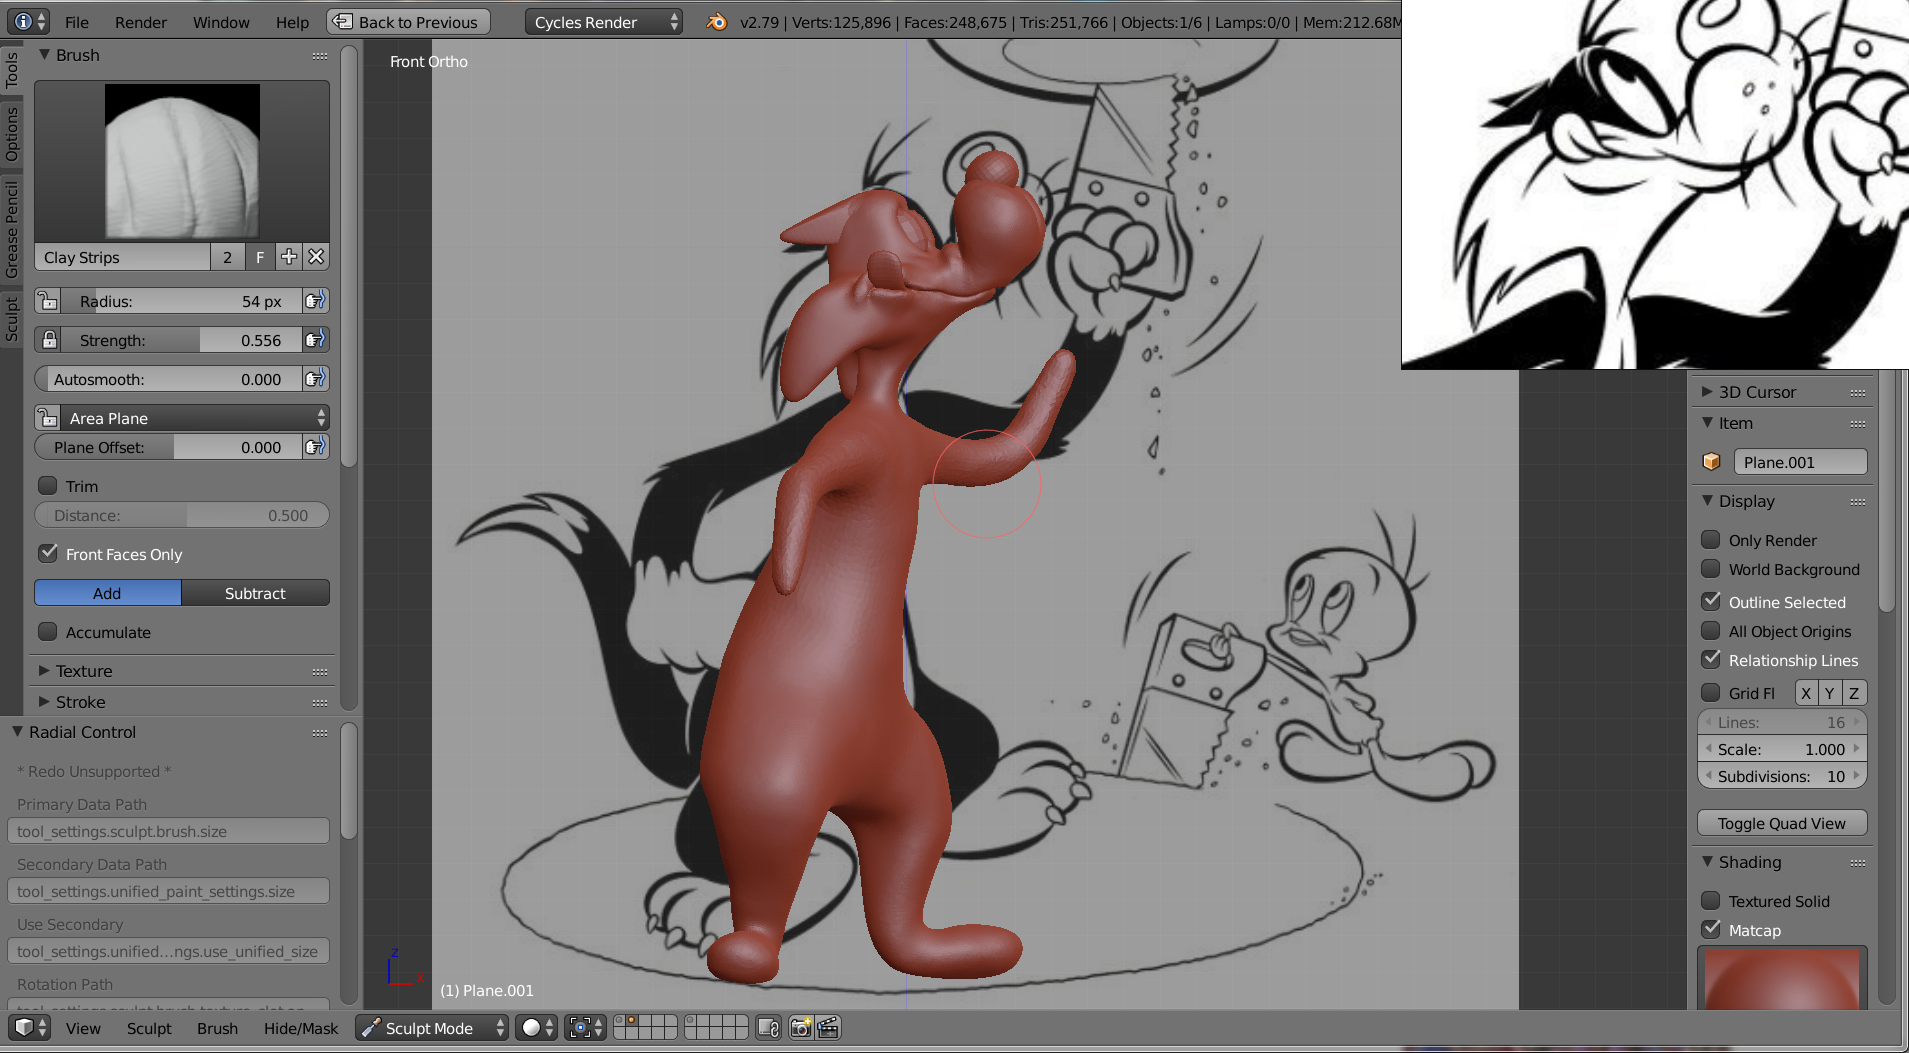Enable All Object Origins checkbox

1711,631
